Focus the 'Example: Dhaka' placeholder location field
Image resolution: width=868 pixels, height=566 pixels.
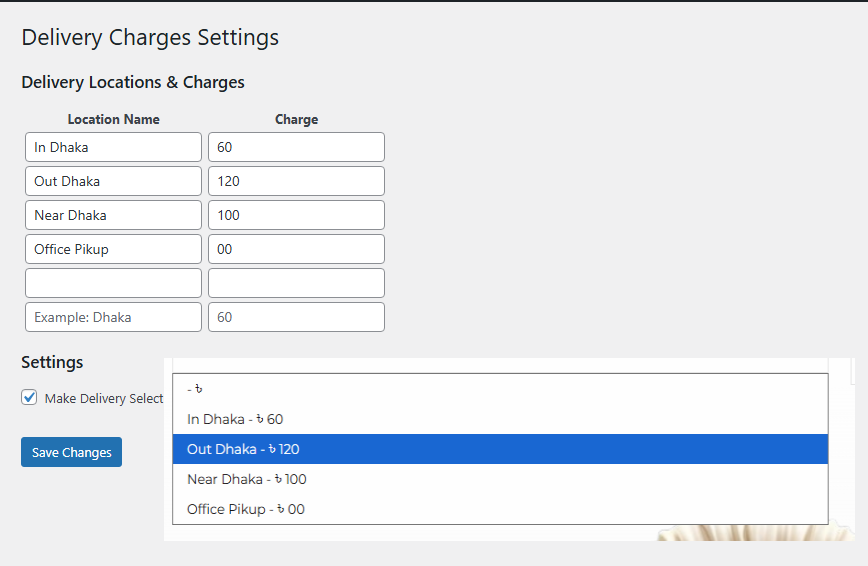click(x=113, y=317)
